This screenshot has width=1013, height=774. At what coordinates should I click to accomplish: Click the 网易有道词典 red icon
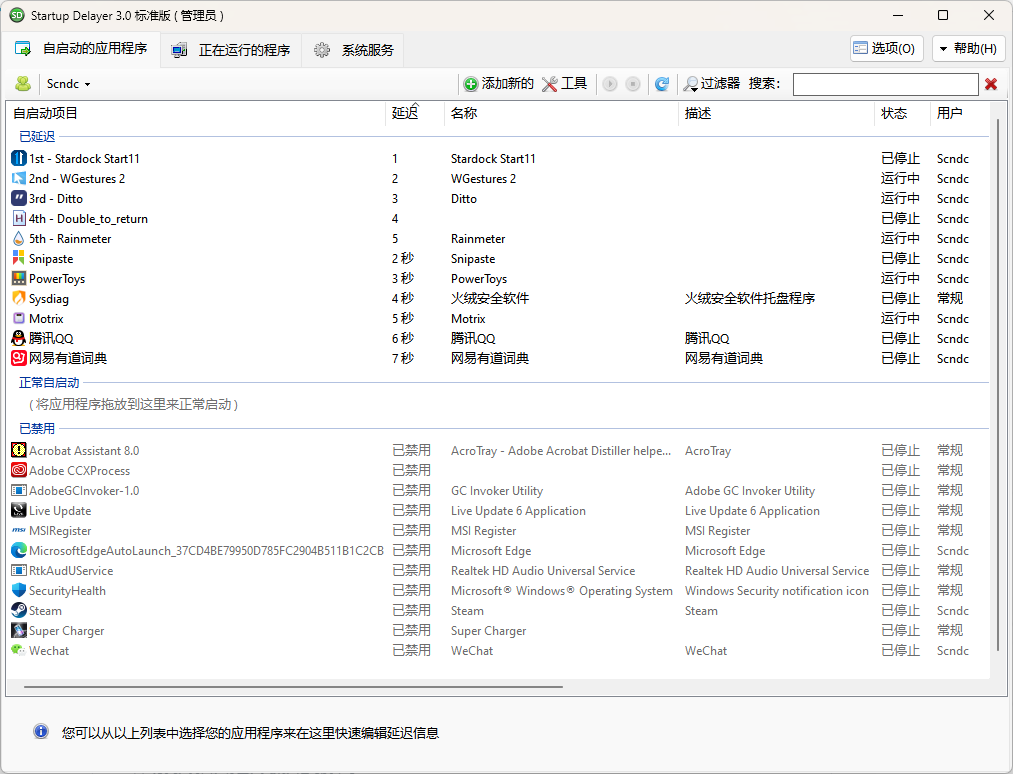[x=19, y=359]
